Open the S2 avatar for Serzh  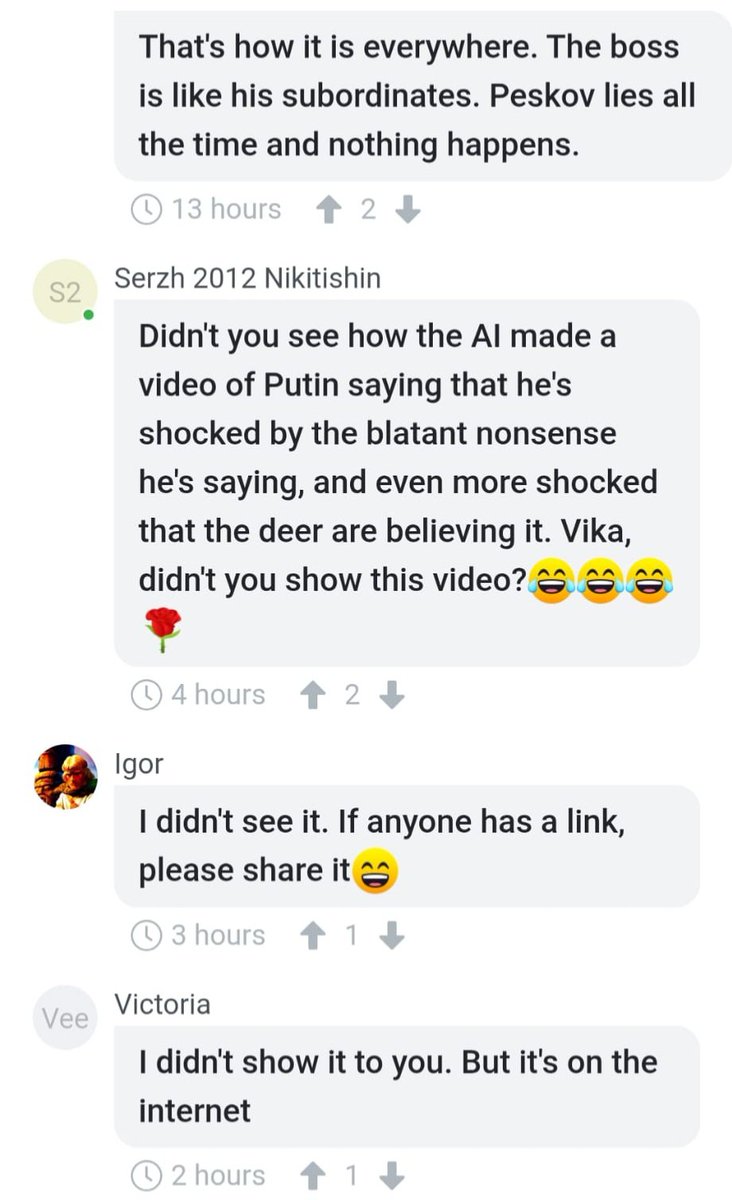tap(64, 292)
